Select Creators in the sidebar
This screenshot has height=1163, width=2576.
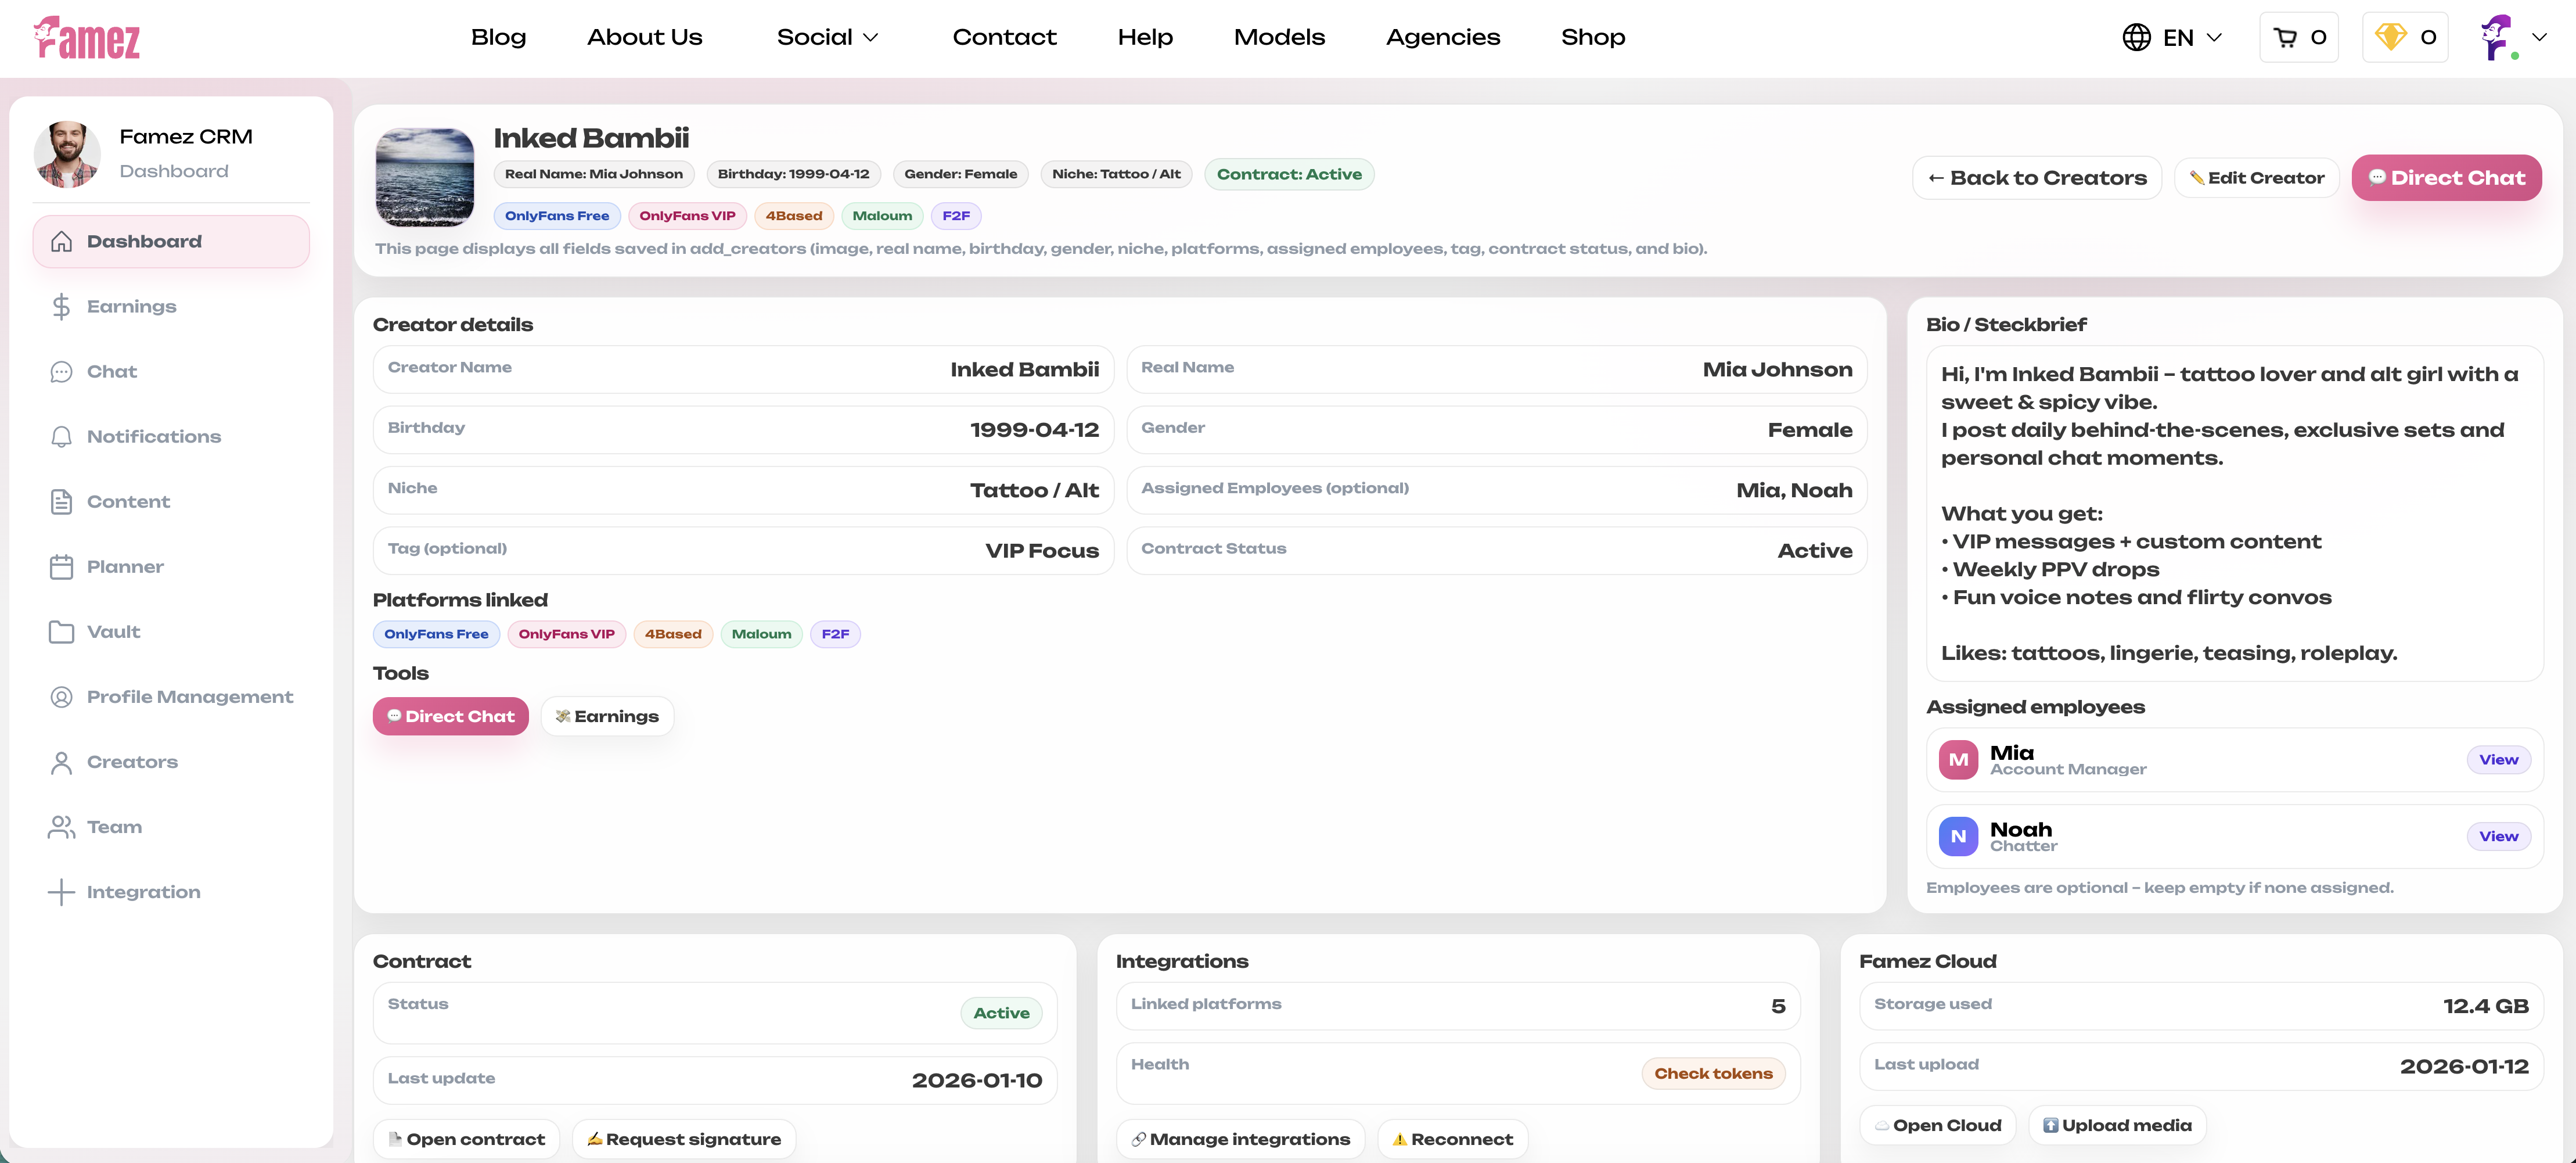(132, 762)
